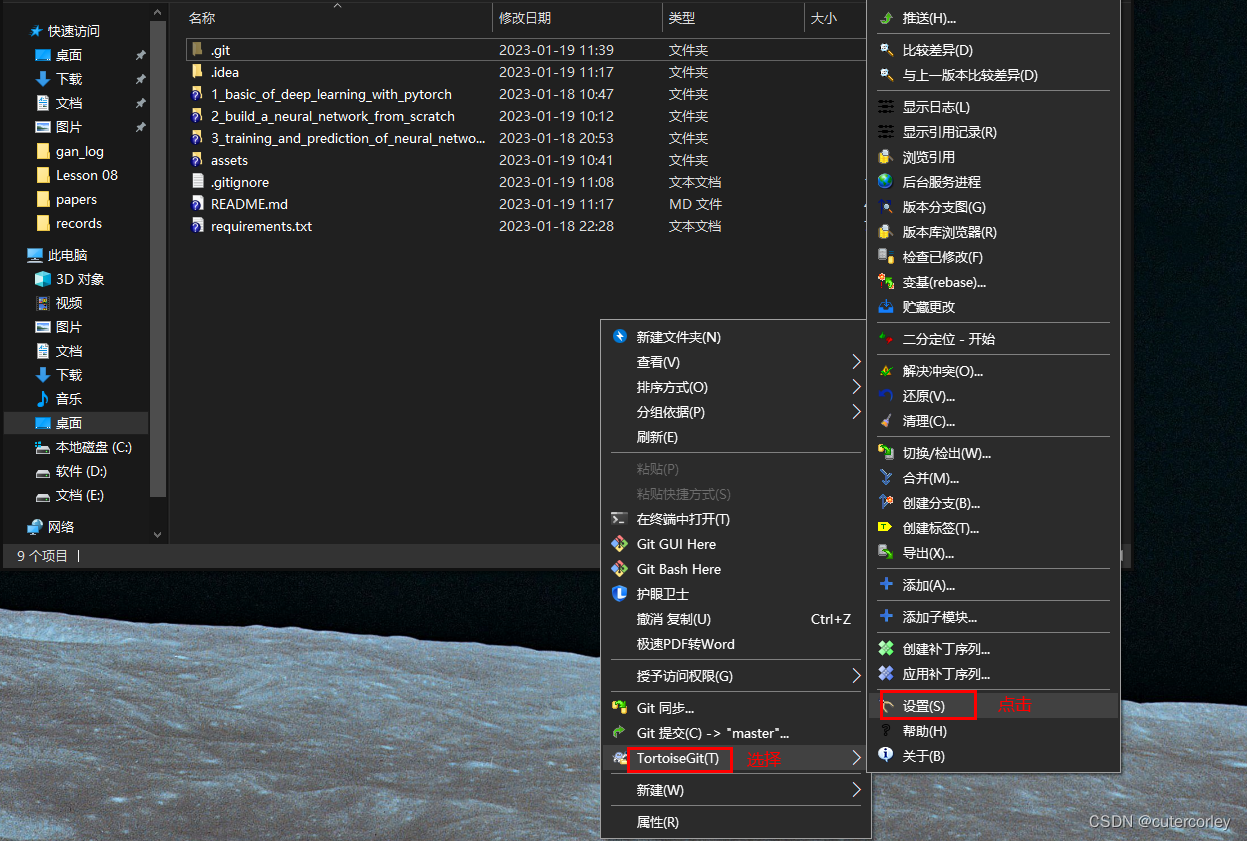Select 新建文件夹(N) in context menu
This screenshot has height=841, width=1247.
736,337
